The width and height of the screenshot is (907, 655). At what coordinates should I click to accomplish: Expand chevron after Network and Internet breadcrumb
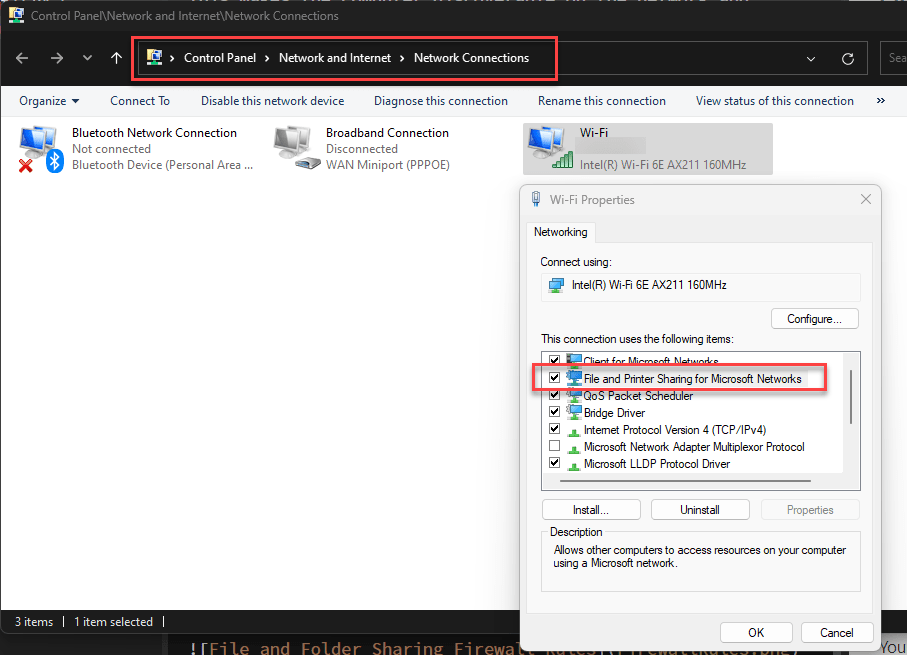(x=402, y=58)
